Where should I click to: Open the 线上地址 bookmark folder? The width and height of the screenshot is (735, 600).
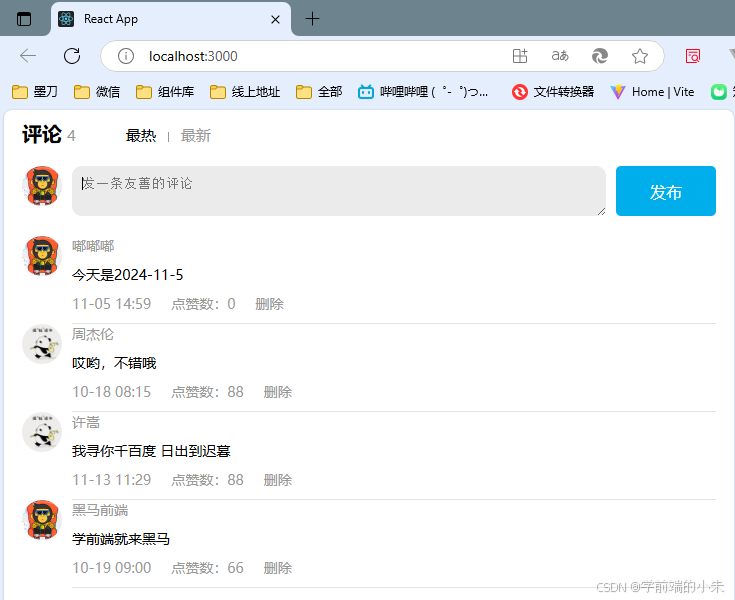(245, 91)
